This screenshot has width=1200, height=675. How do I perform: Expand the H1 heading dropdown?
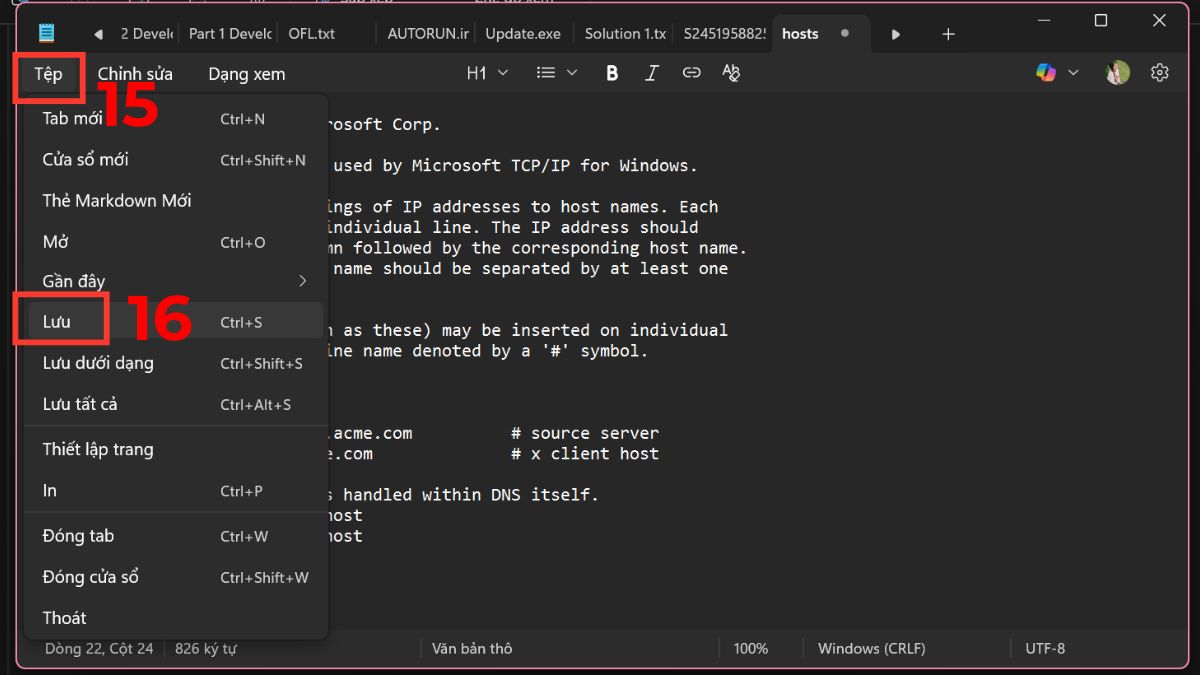[488, 73]
